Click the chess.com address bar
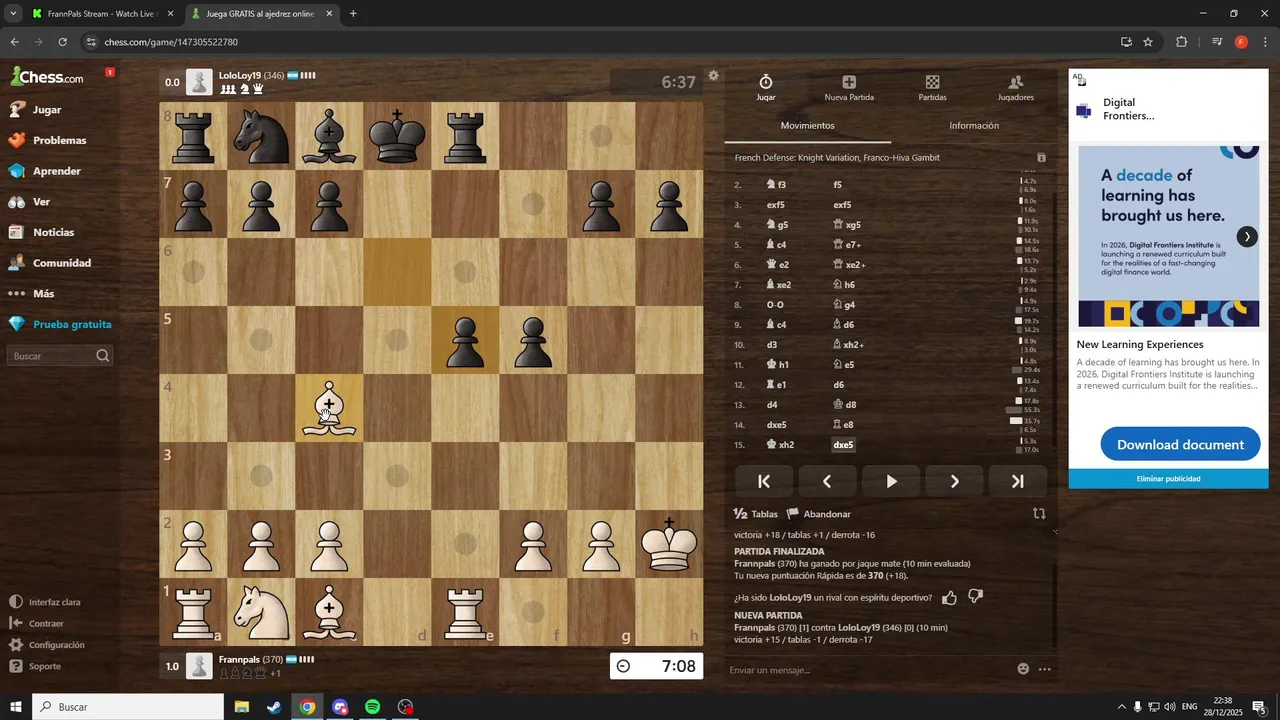 pos(600,42)
